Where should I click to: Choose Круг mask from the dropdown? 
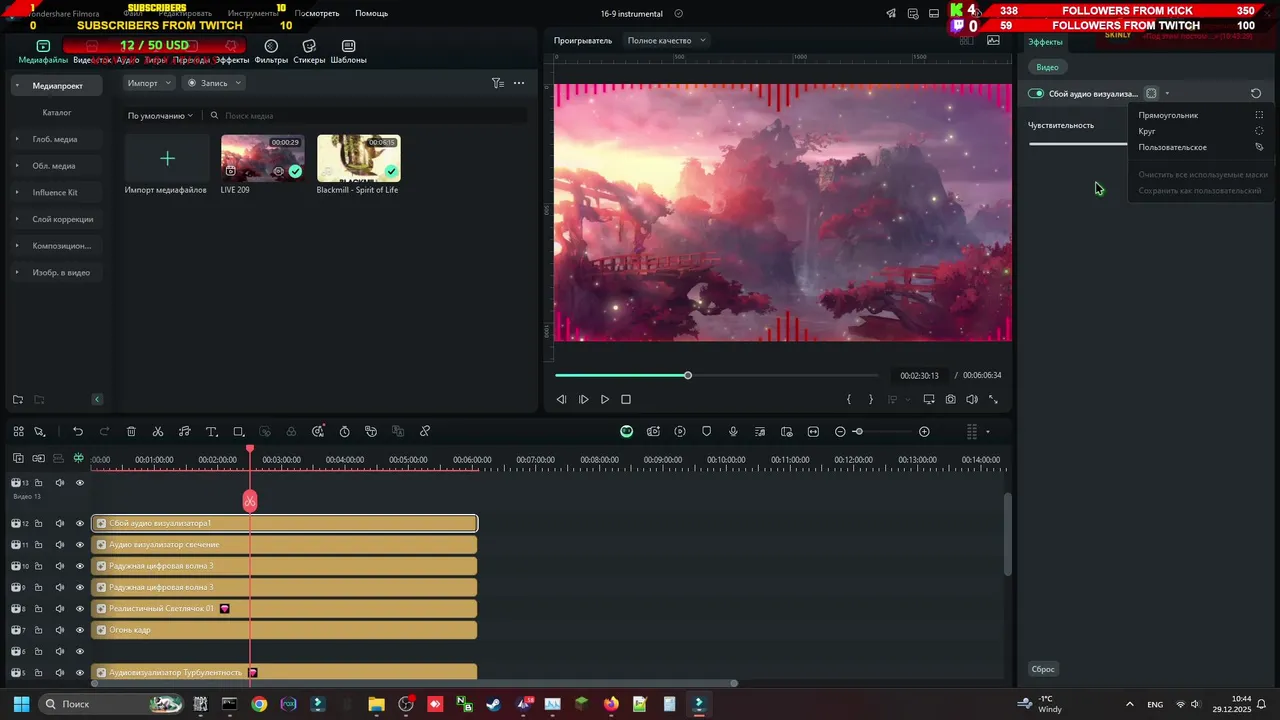coord(1200,131)
